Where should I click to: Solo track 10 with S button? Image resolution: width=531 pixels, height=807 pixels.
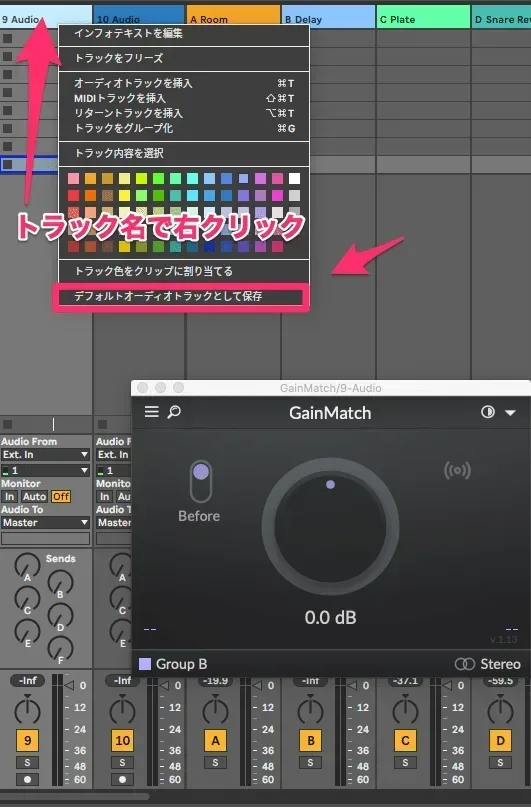122,763
